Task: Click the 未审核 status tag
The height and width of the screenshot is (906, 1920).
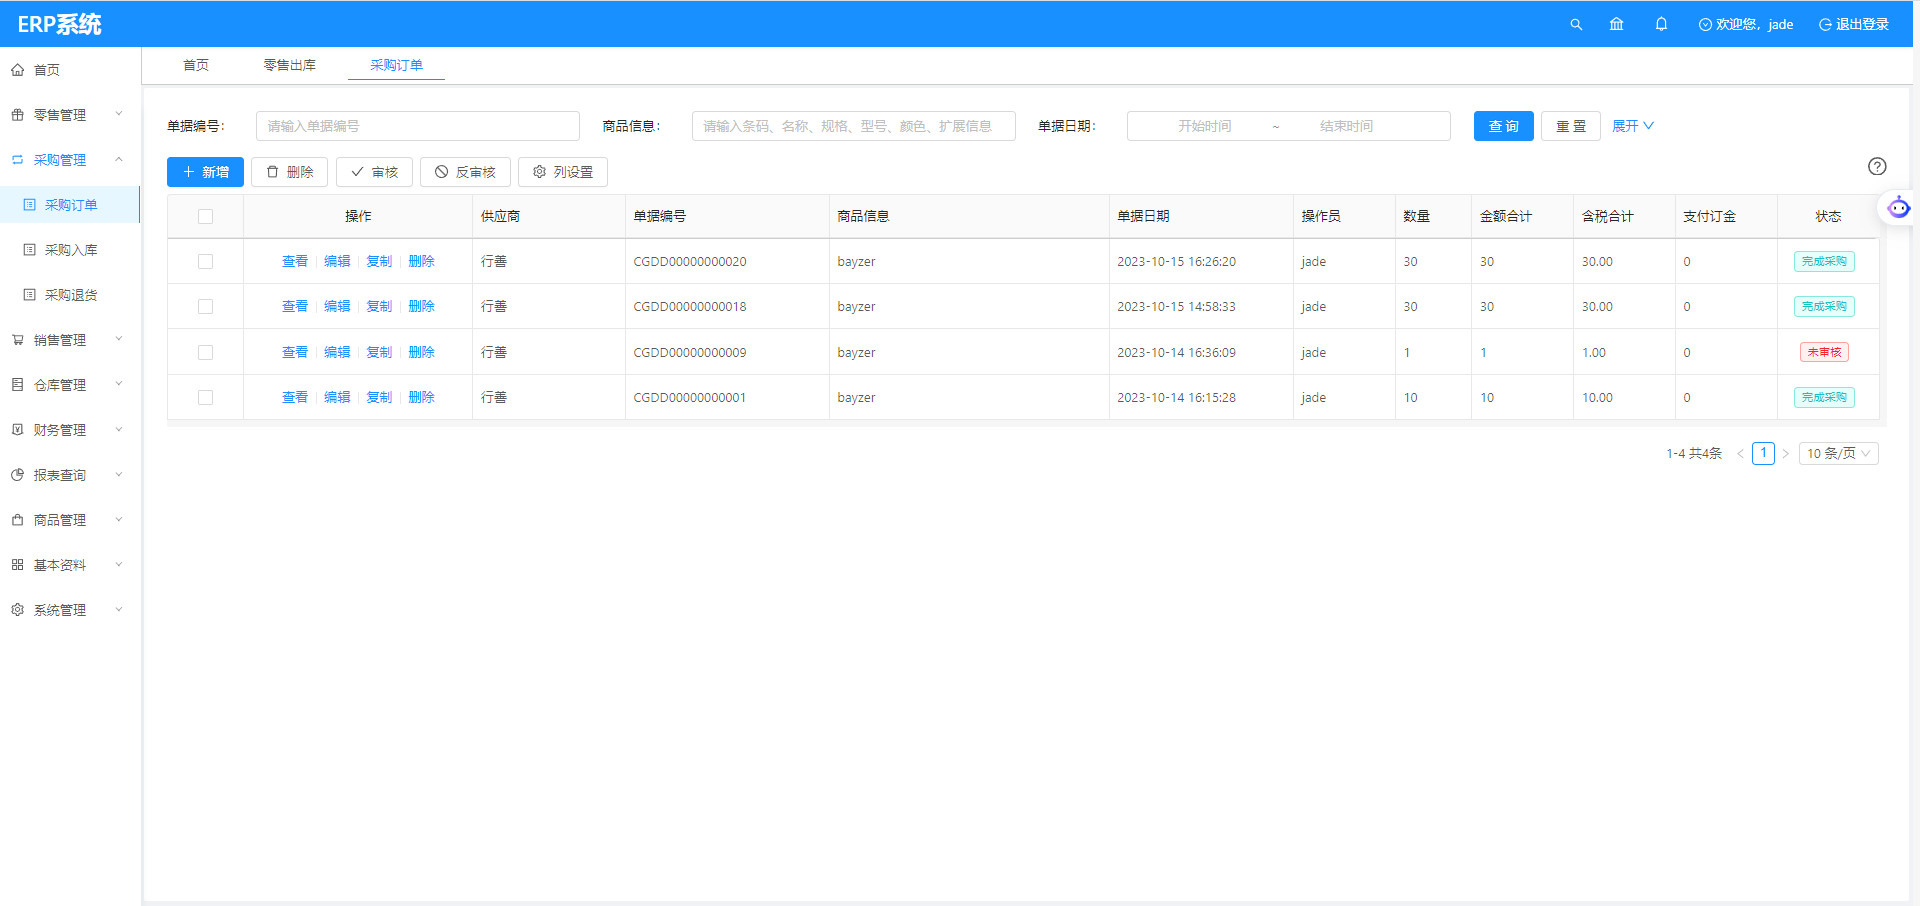Action: pyautogui.click(x=1824, y=352)
